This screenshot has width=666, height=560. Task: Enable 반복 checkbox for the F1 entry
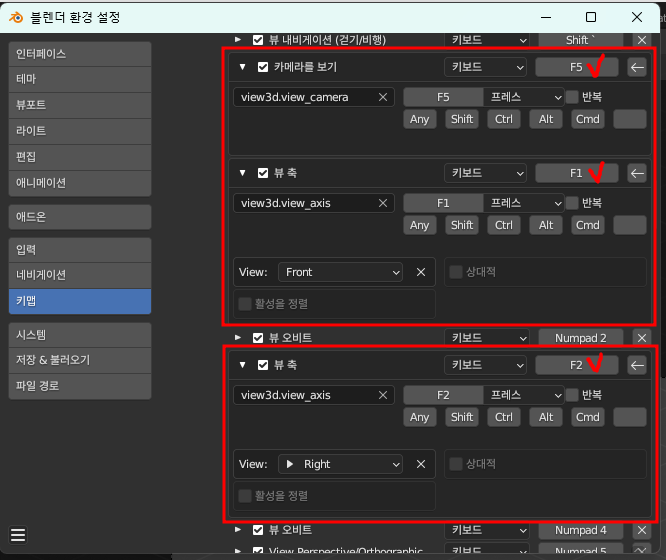572,204
